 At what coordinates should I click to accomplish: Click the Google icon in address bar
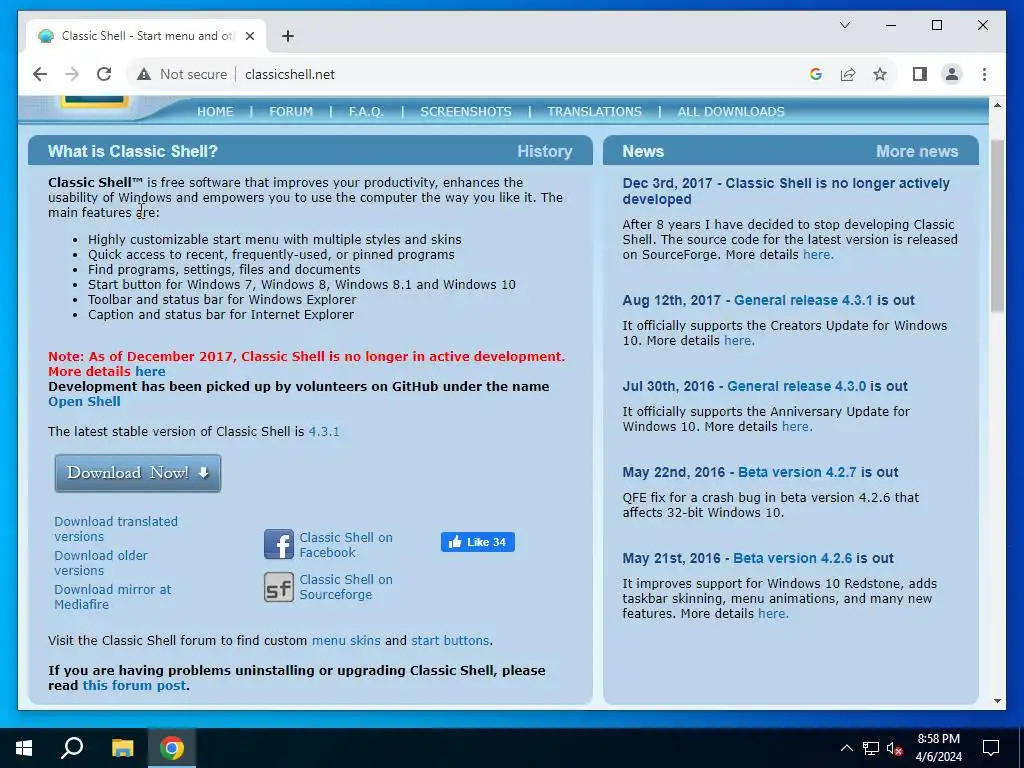(x=816, y=74)
